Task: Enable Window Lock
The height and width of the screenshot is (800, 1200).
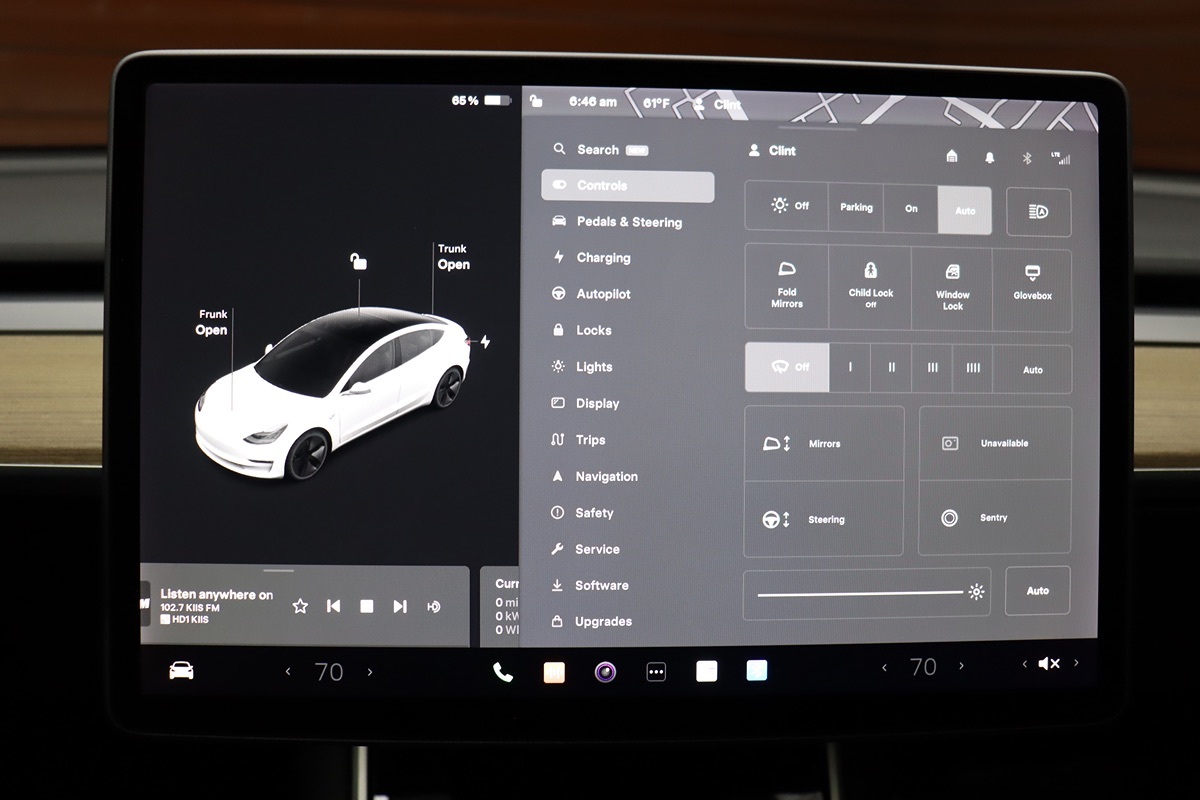Action: [952, 286]
